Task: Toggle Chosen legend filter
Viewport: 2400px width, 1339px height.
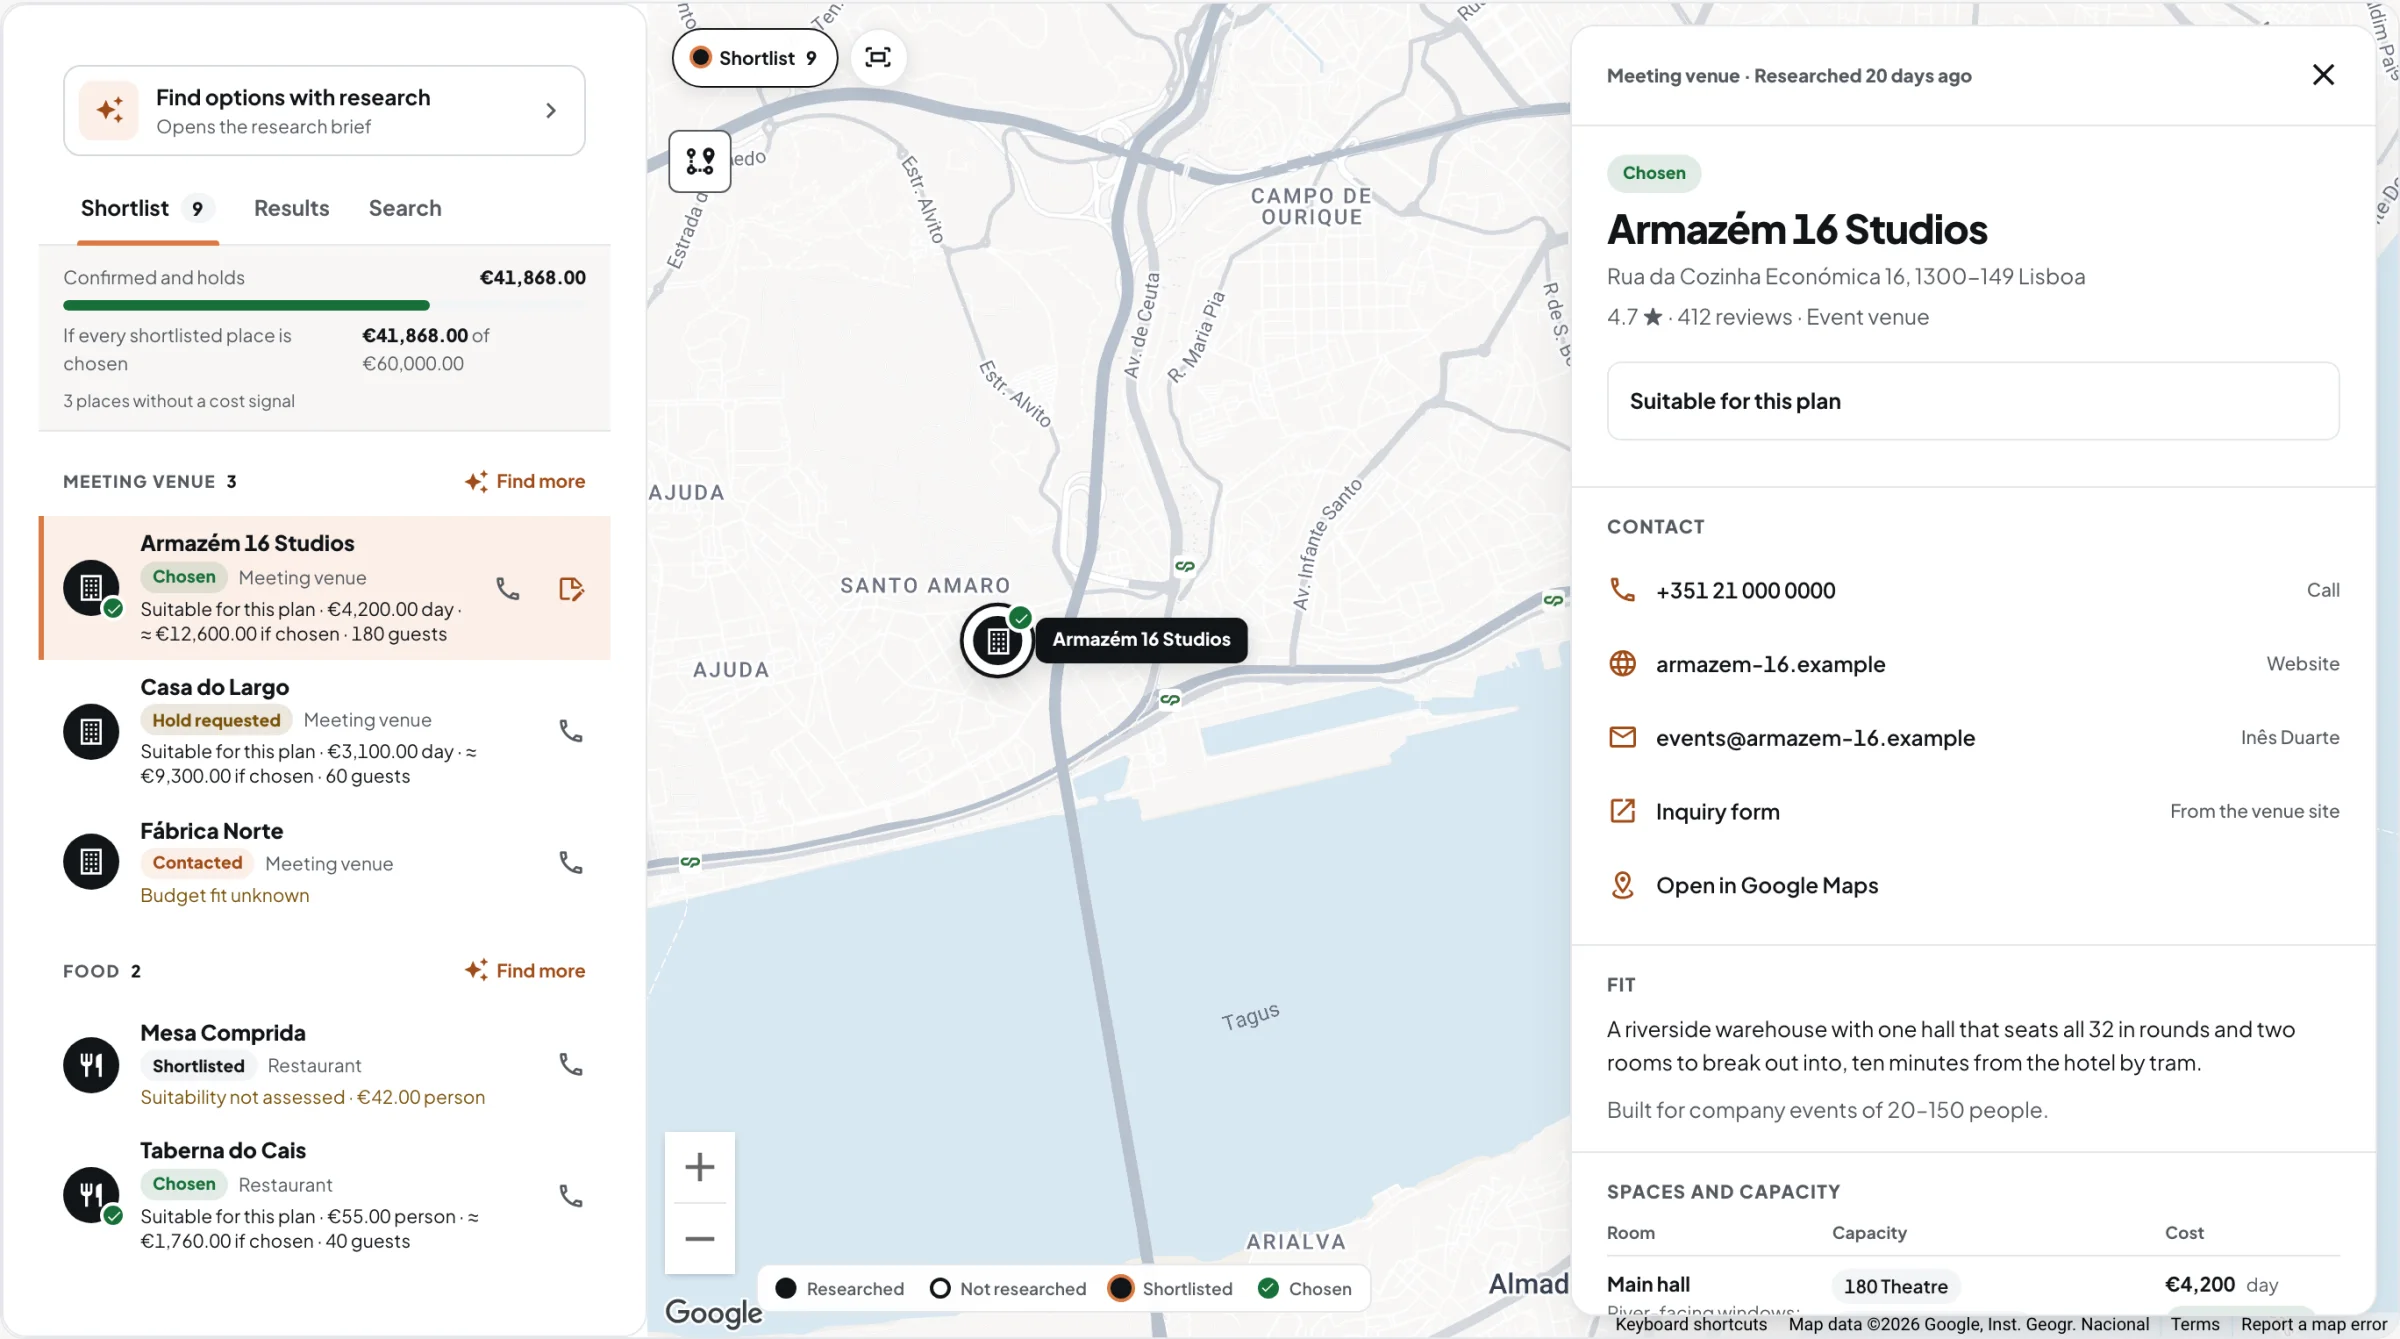Action: 1306,1288
